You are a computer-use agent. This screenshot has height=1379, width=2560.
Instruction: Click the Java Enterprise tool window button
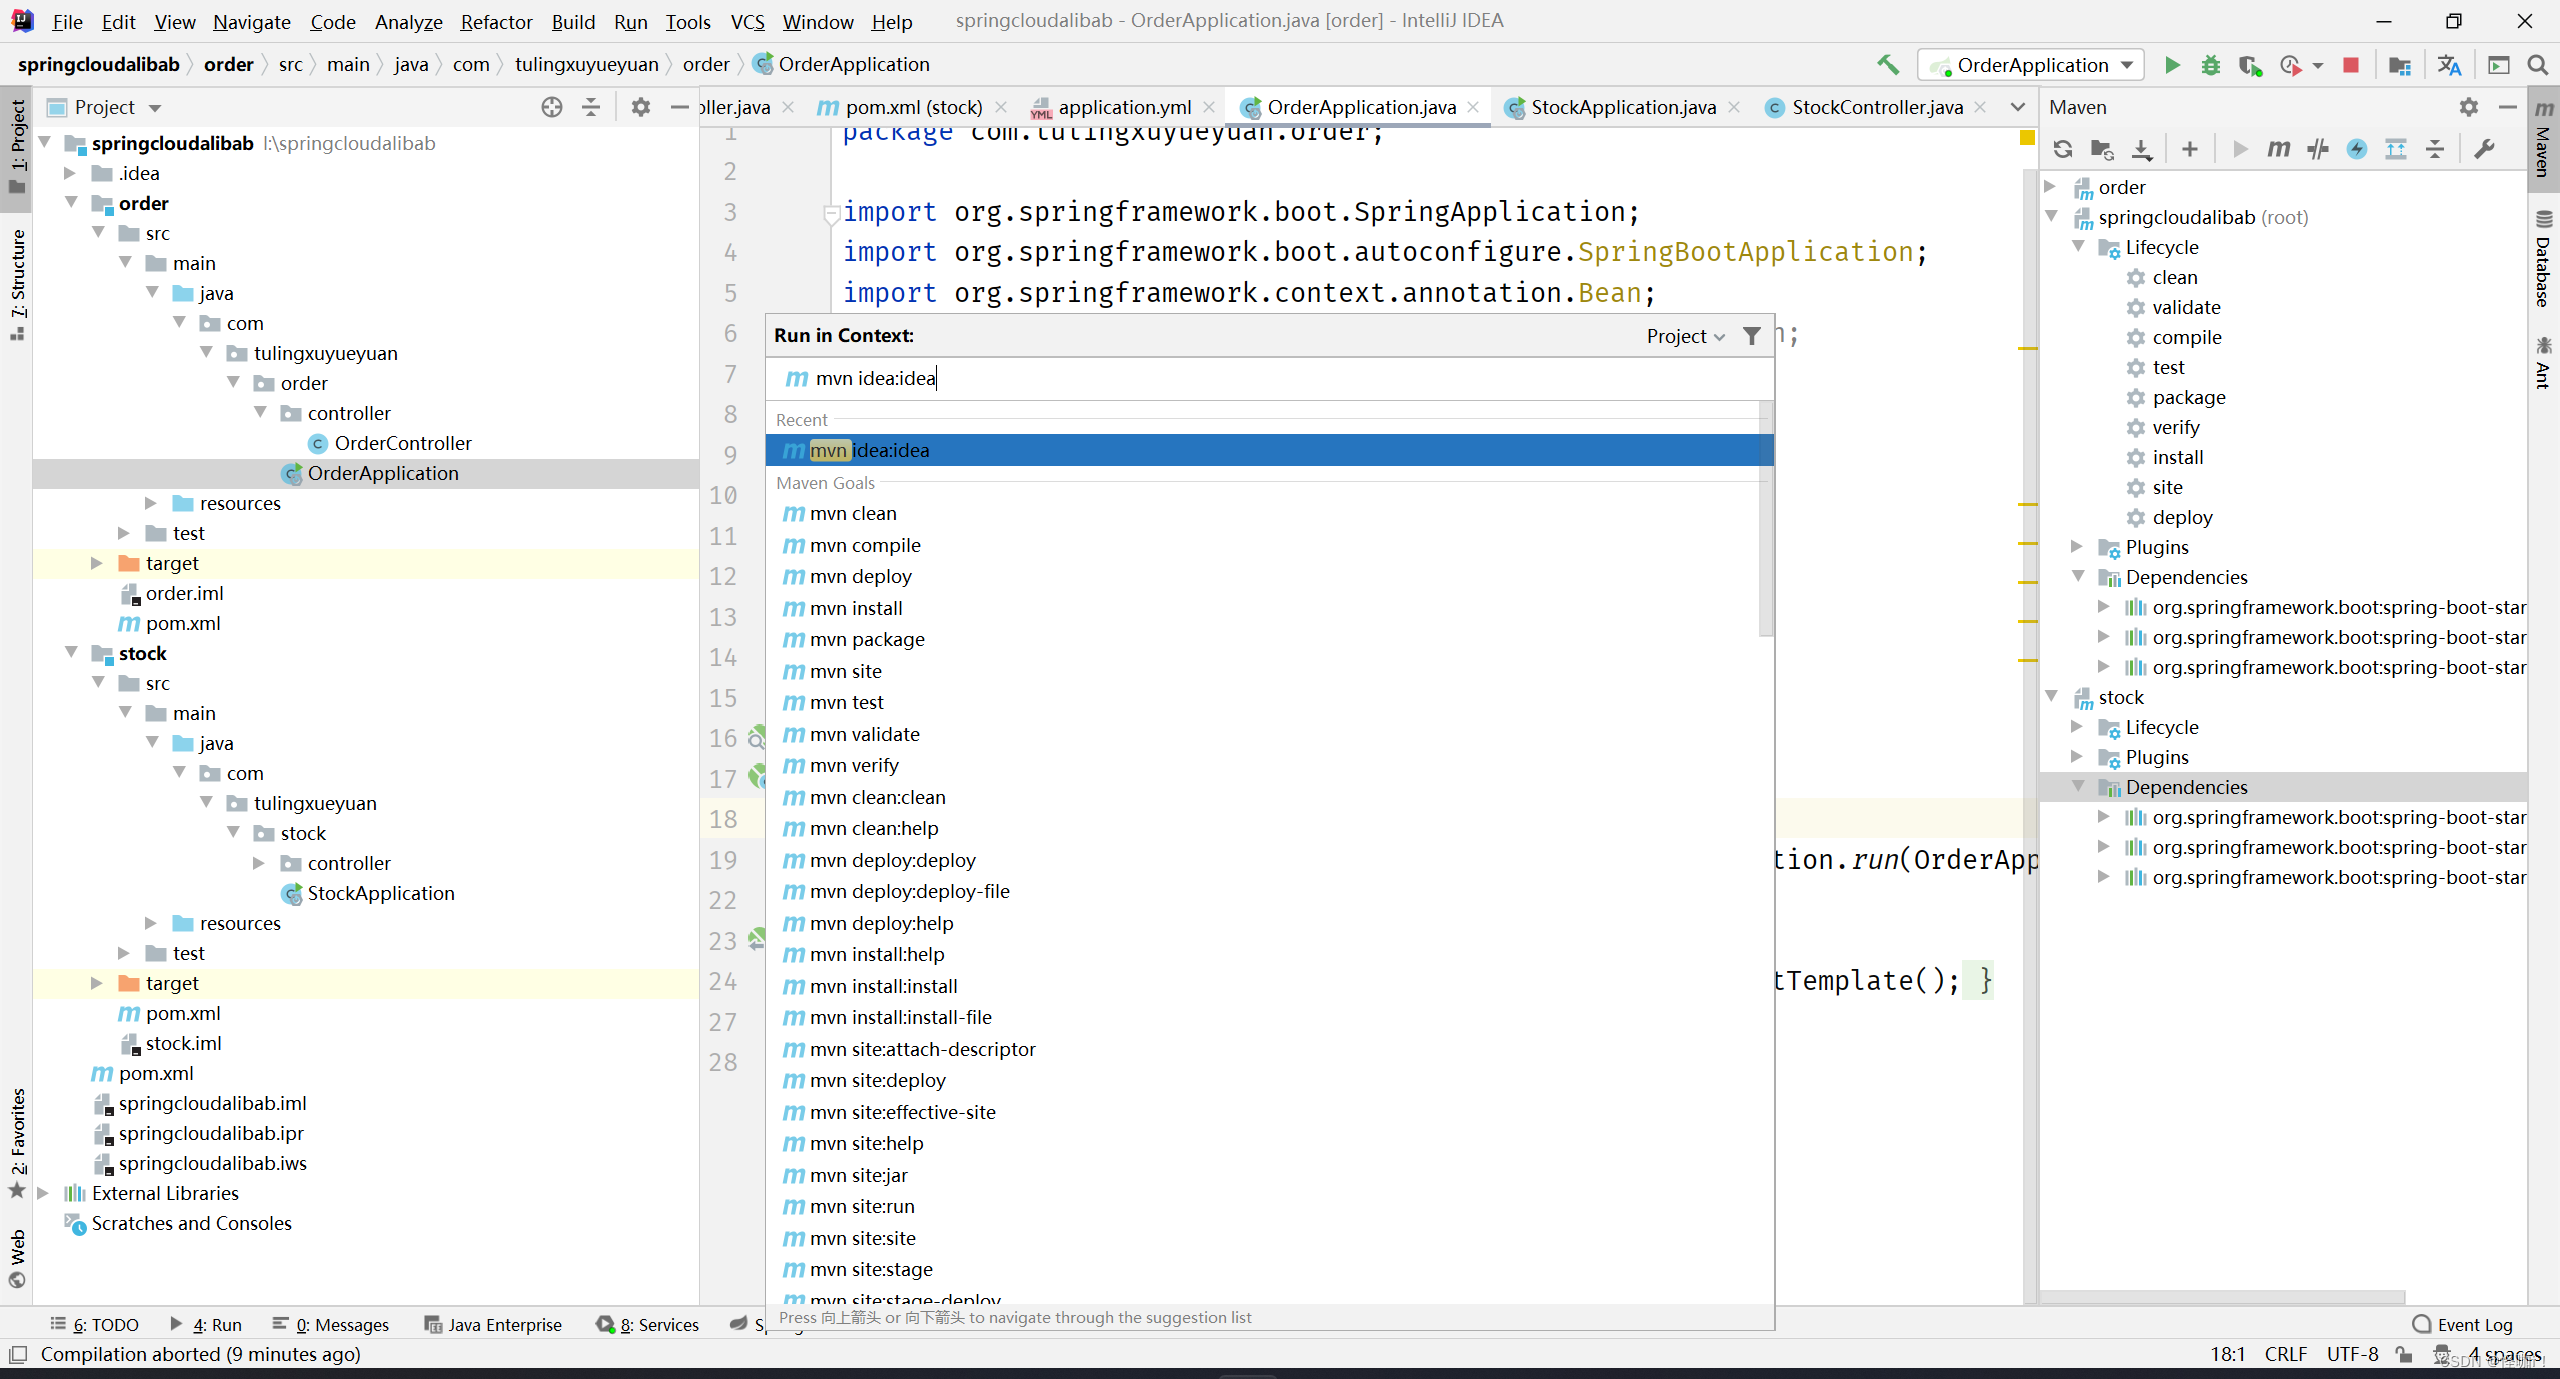(494, 1324)
